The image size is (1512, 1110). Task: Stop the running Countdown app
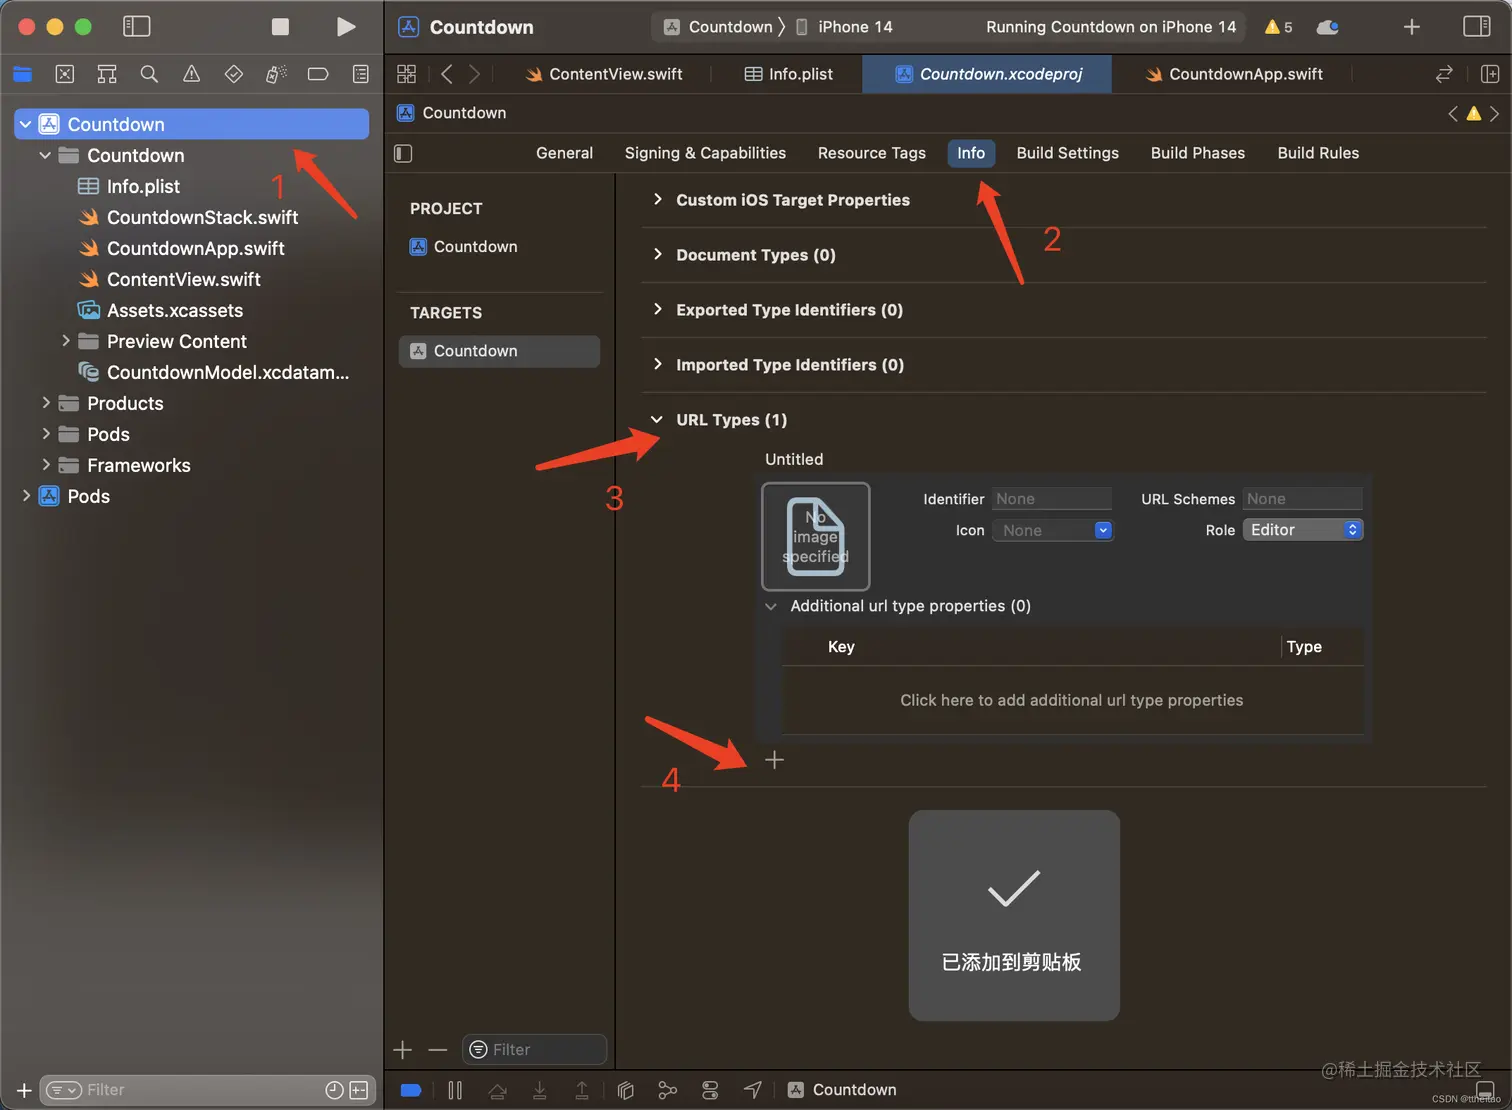click(x=280, y=27)
